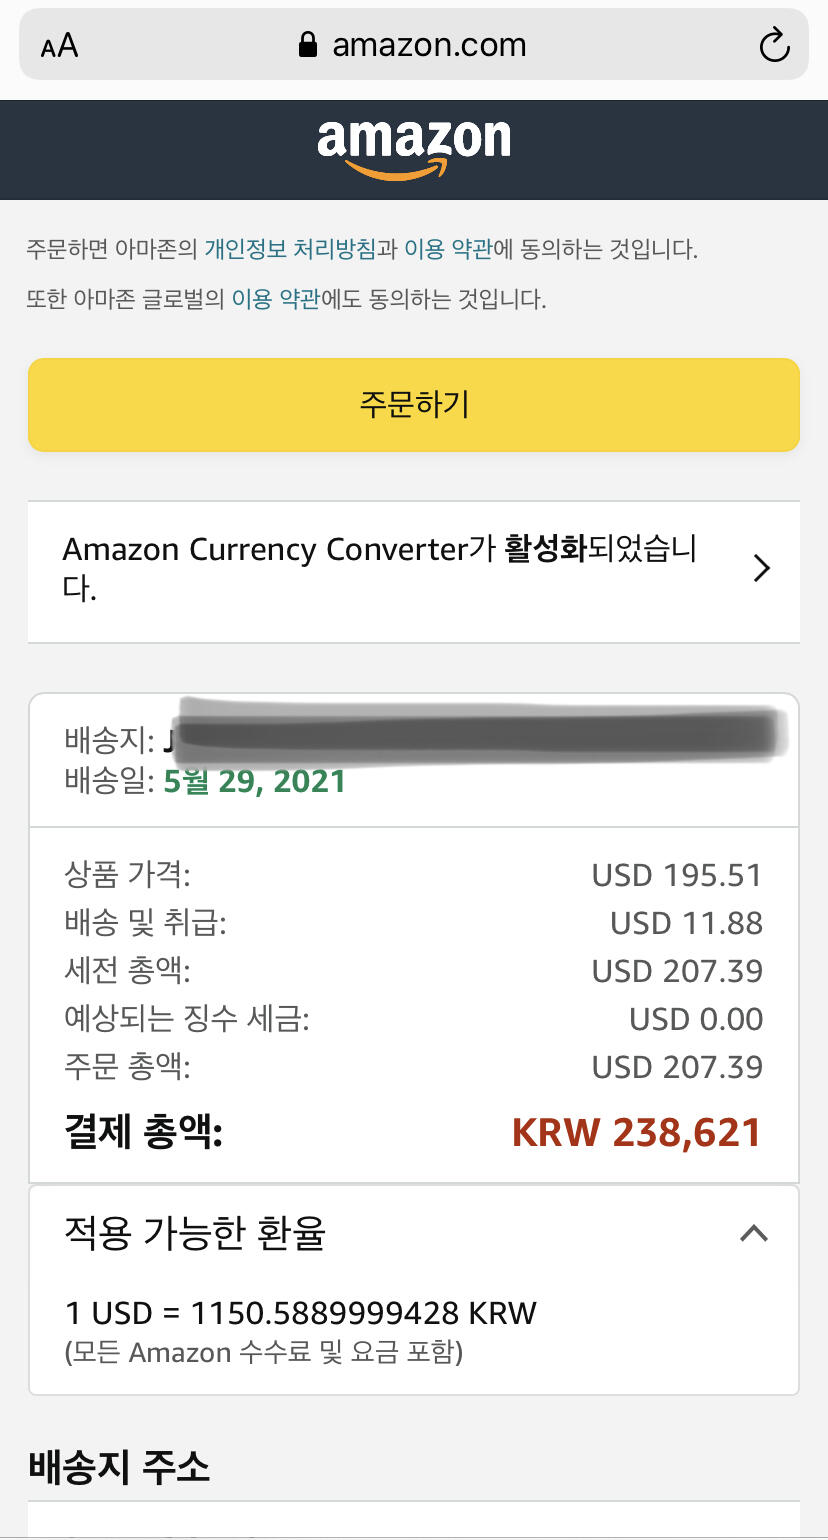The image size is (828, 1540).
Task: Click the padlock icon beside amazon.com
Action: [x=308, y=45]
